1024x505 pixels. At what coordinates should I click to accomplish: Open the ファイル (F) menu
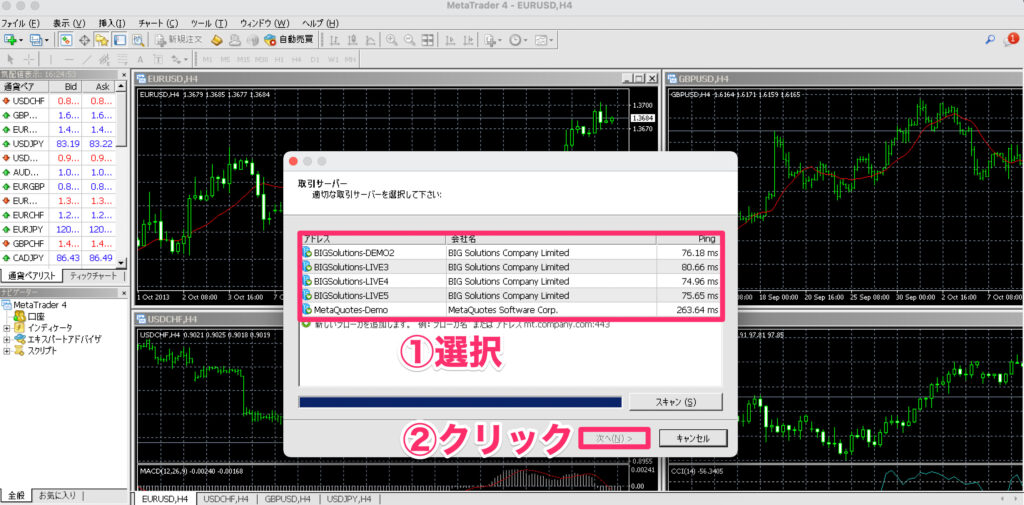pos(20,23)
